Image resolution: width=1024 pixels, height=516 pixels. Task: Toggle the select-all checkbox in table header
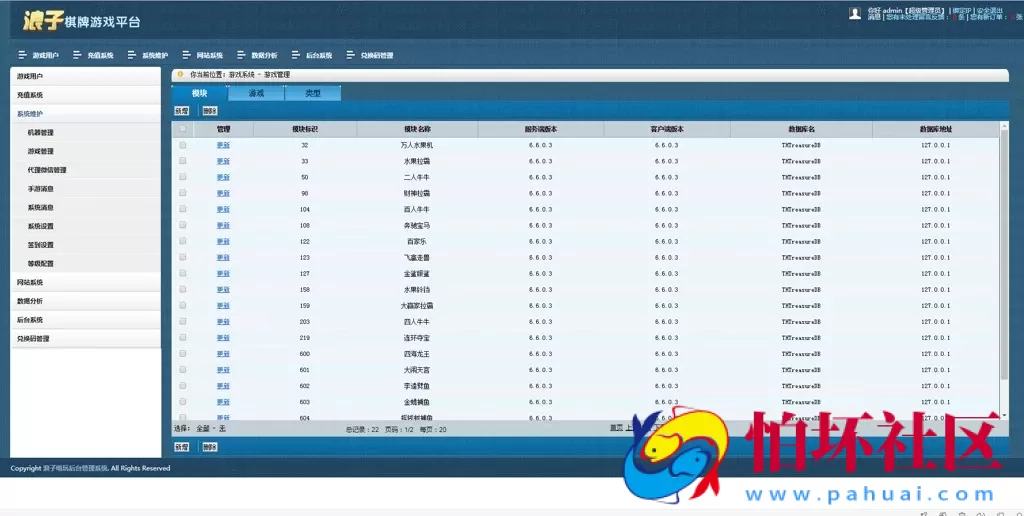click(182, 129)
